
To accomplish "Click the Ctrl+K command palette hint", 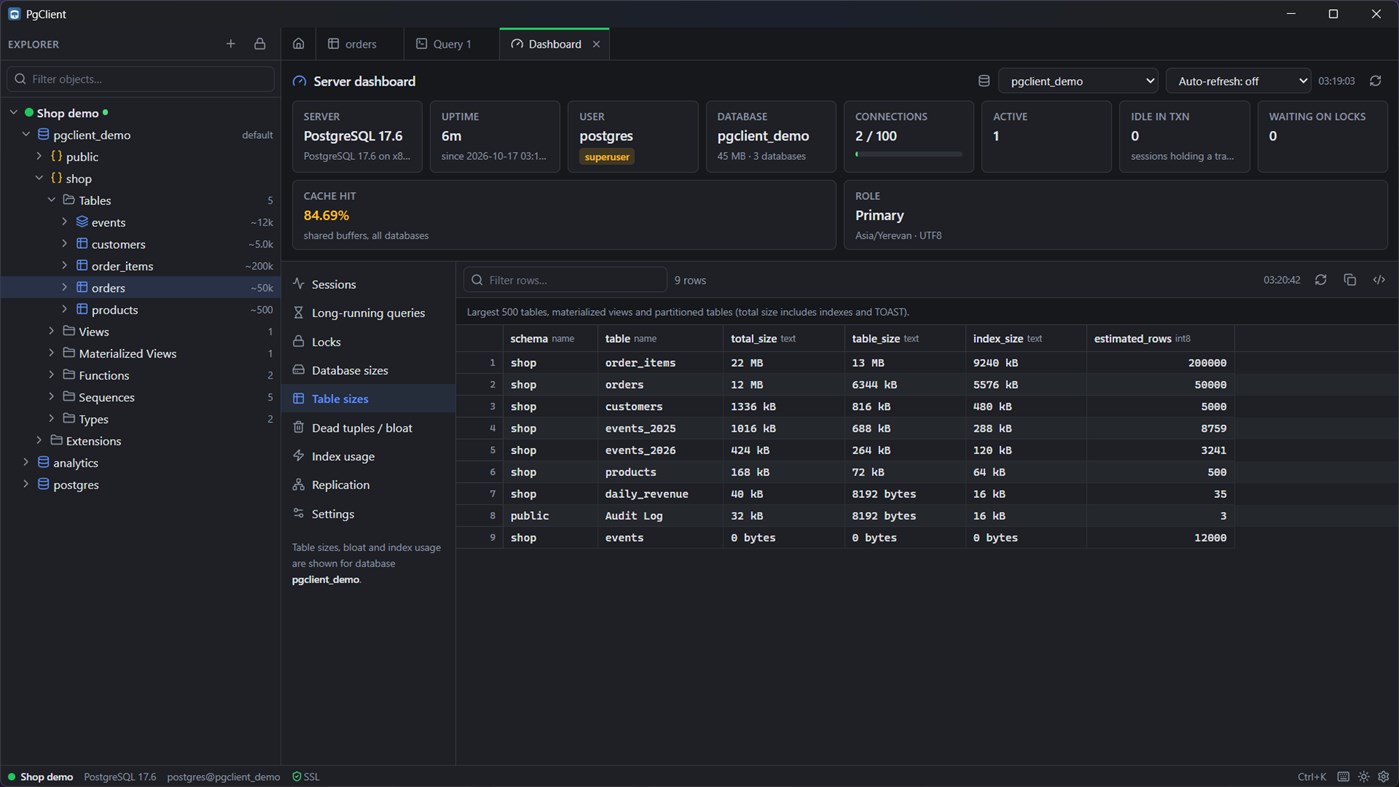I will (1312, 777).
